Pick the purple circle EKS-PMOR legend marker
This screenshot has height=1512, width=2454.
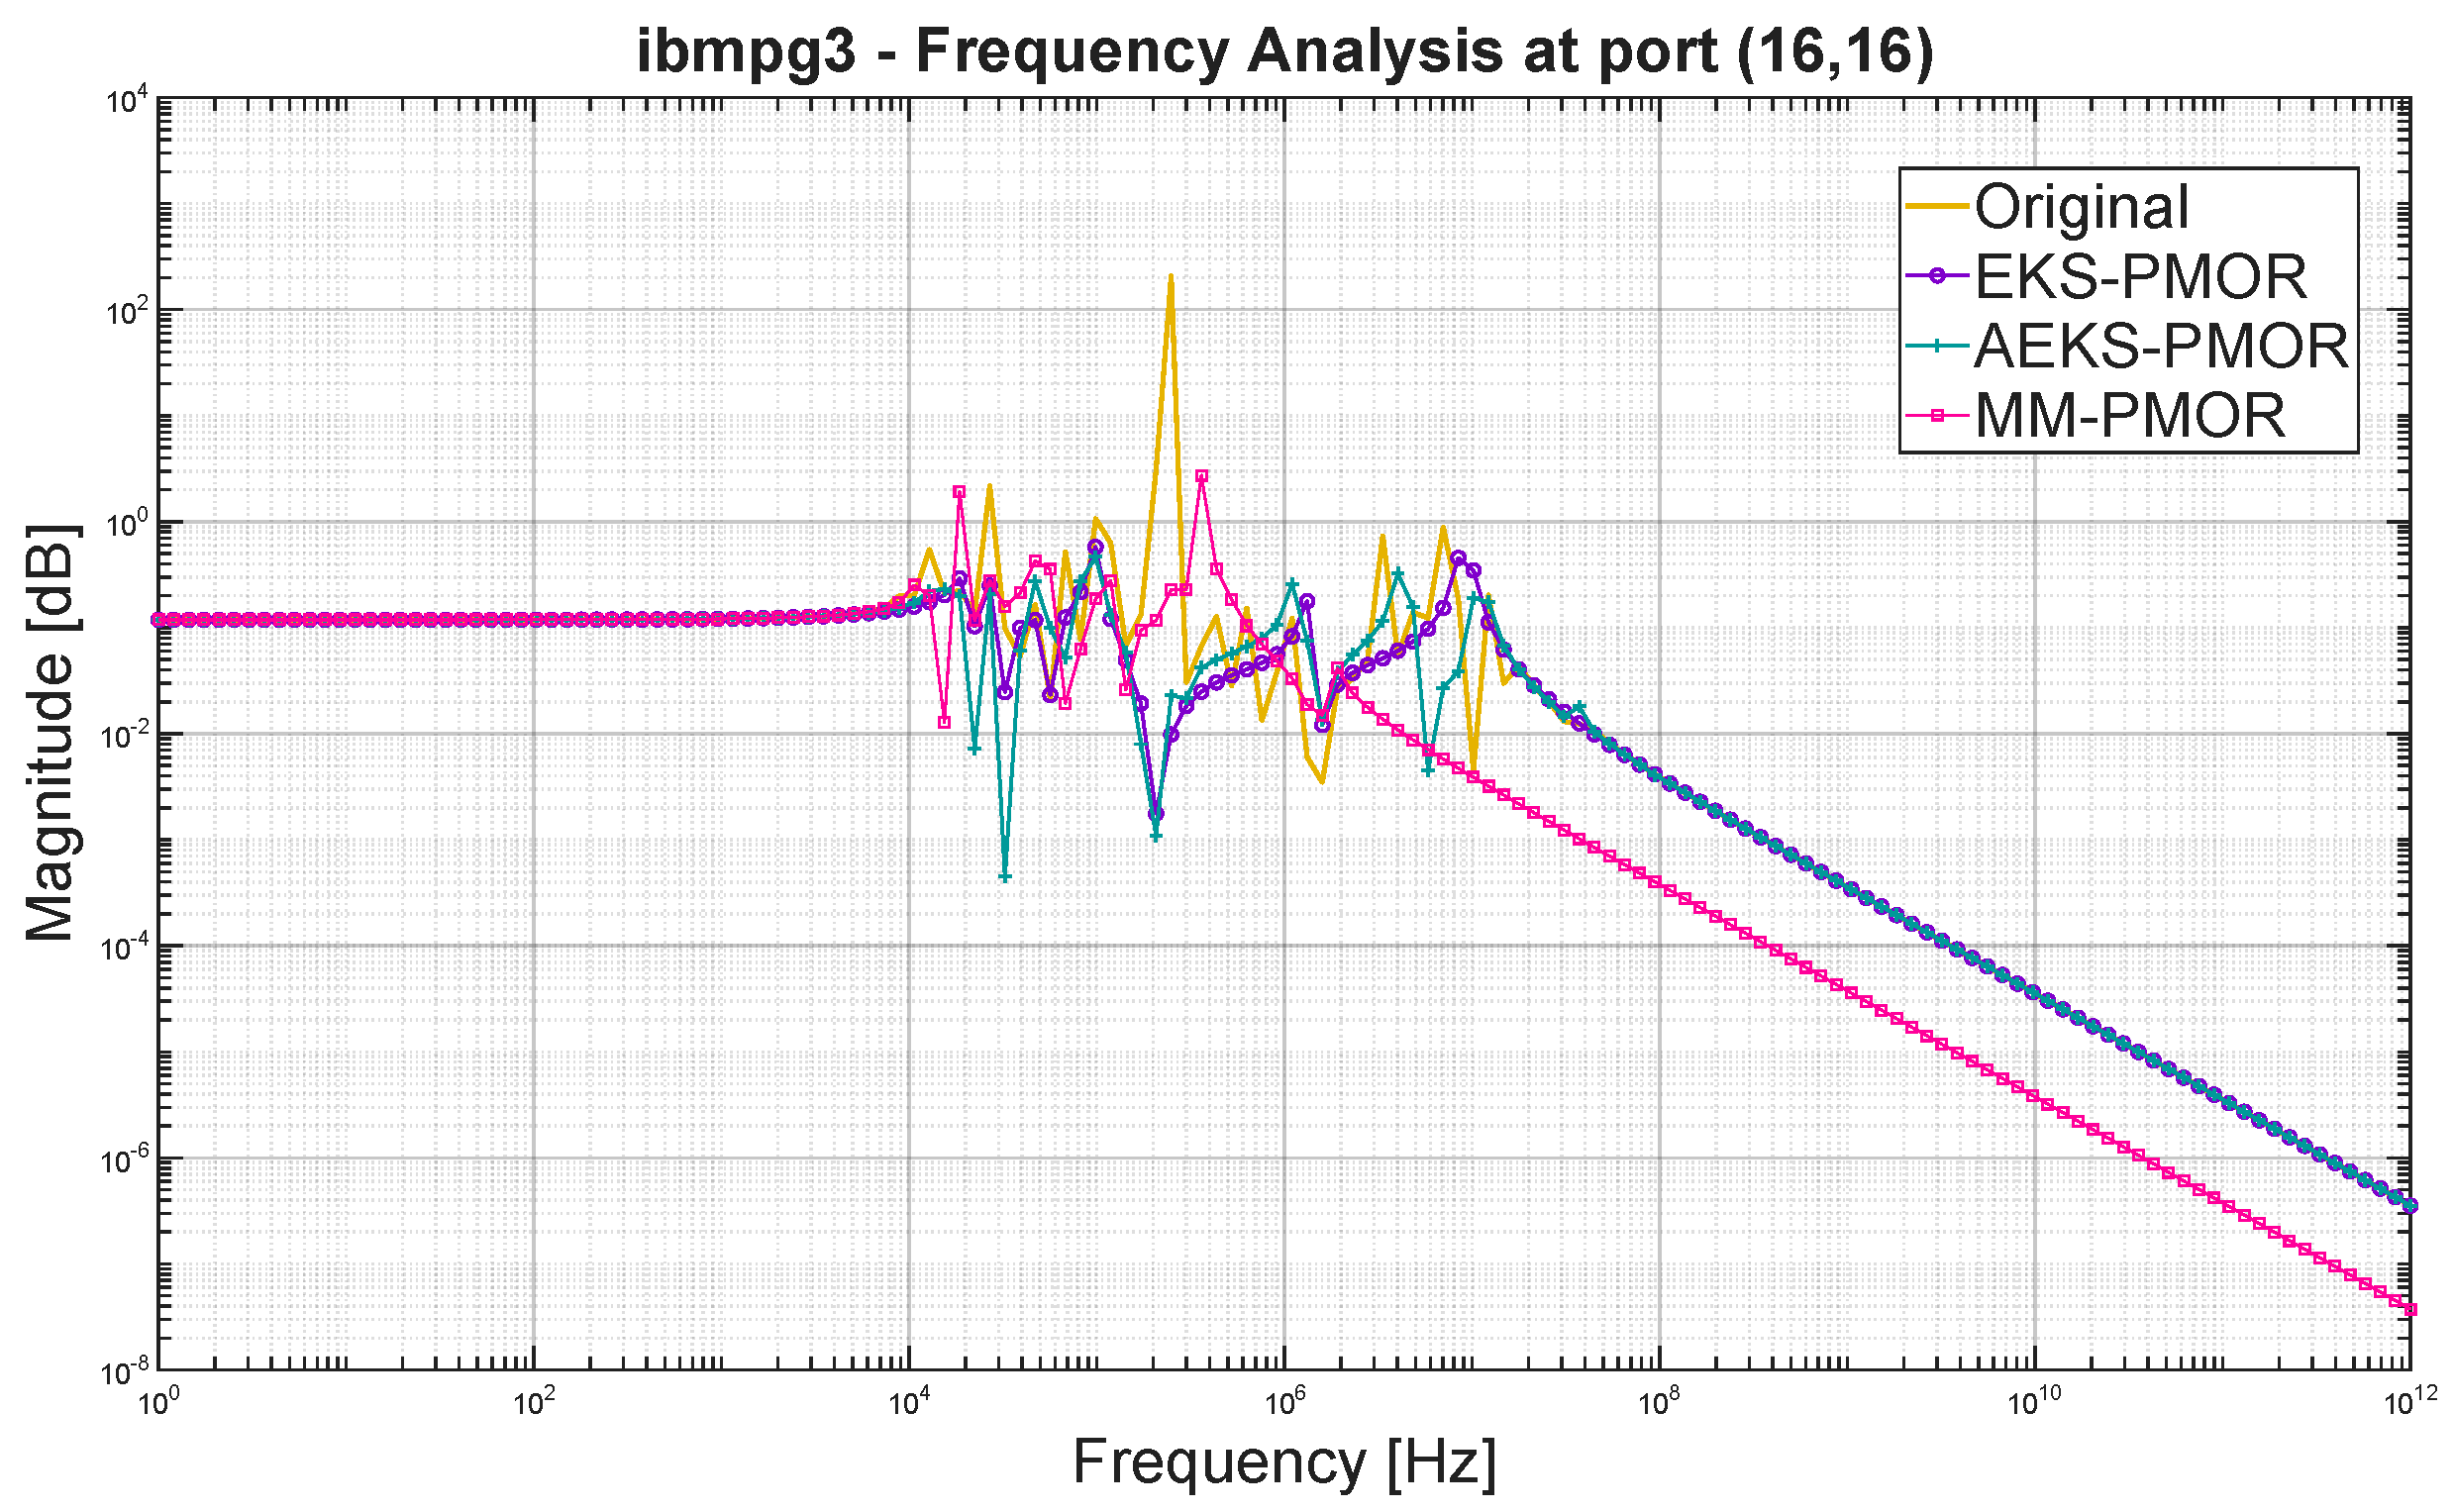(x=1937, y=276)
